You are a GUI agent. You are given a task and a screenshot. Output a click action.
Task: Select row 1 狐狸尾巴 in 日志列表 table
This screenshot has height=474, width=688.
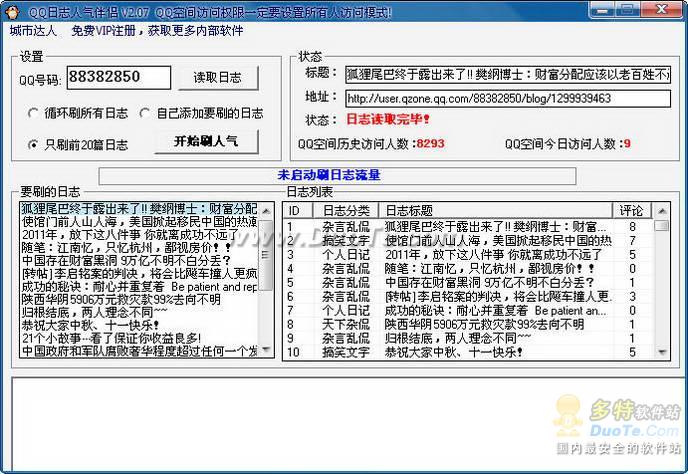[x=469, y=226]
